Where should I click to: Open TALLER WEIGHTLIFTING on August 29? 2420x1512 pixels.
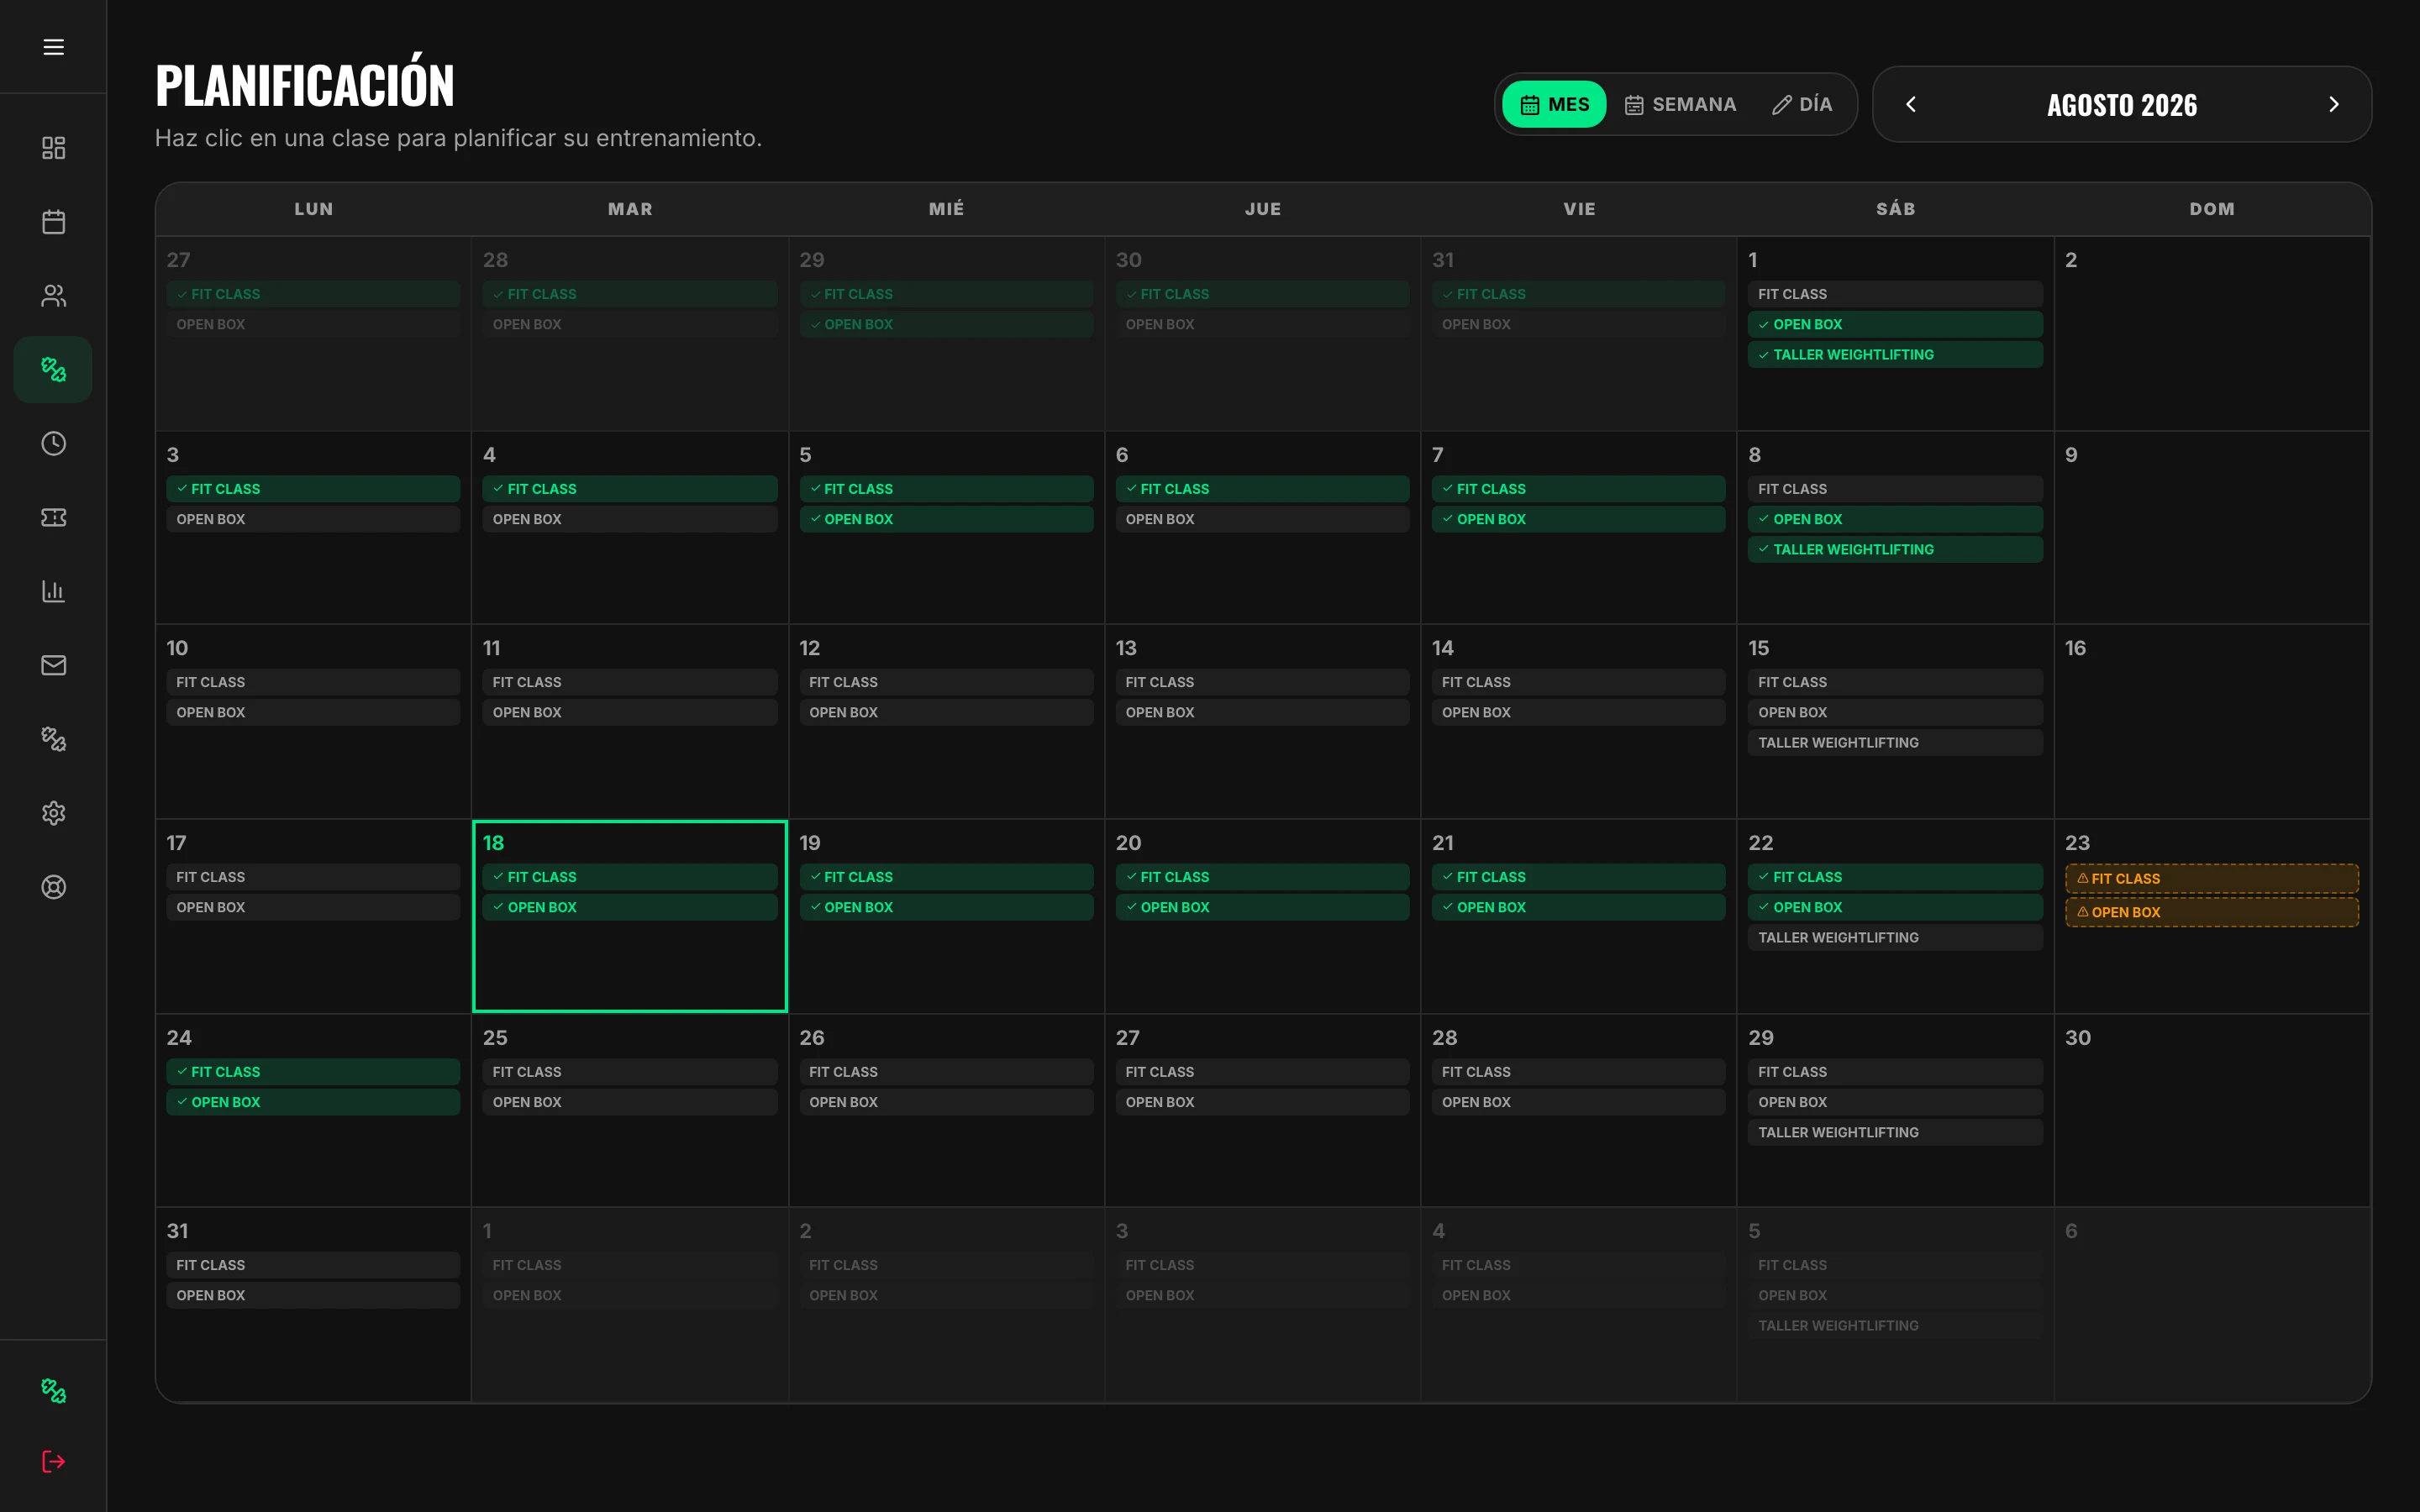tap(1895, 1132)
